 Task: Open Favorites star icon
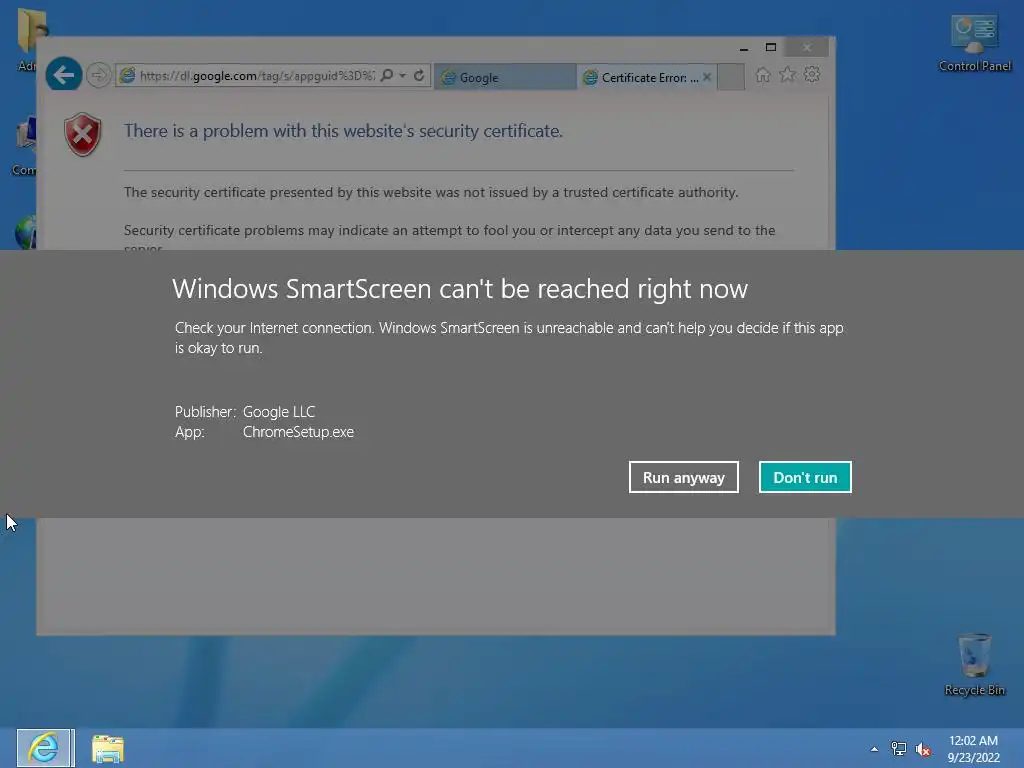[x=787, y=75]
